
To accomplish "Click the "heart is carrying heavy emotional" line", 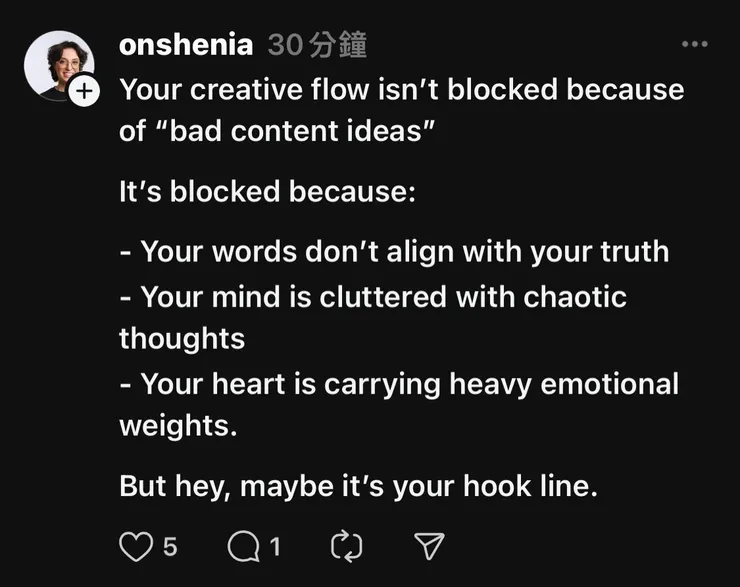I will (x=399, y=383).
